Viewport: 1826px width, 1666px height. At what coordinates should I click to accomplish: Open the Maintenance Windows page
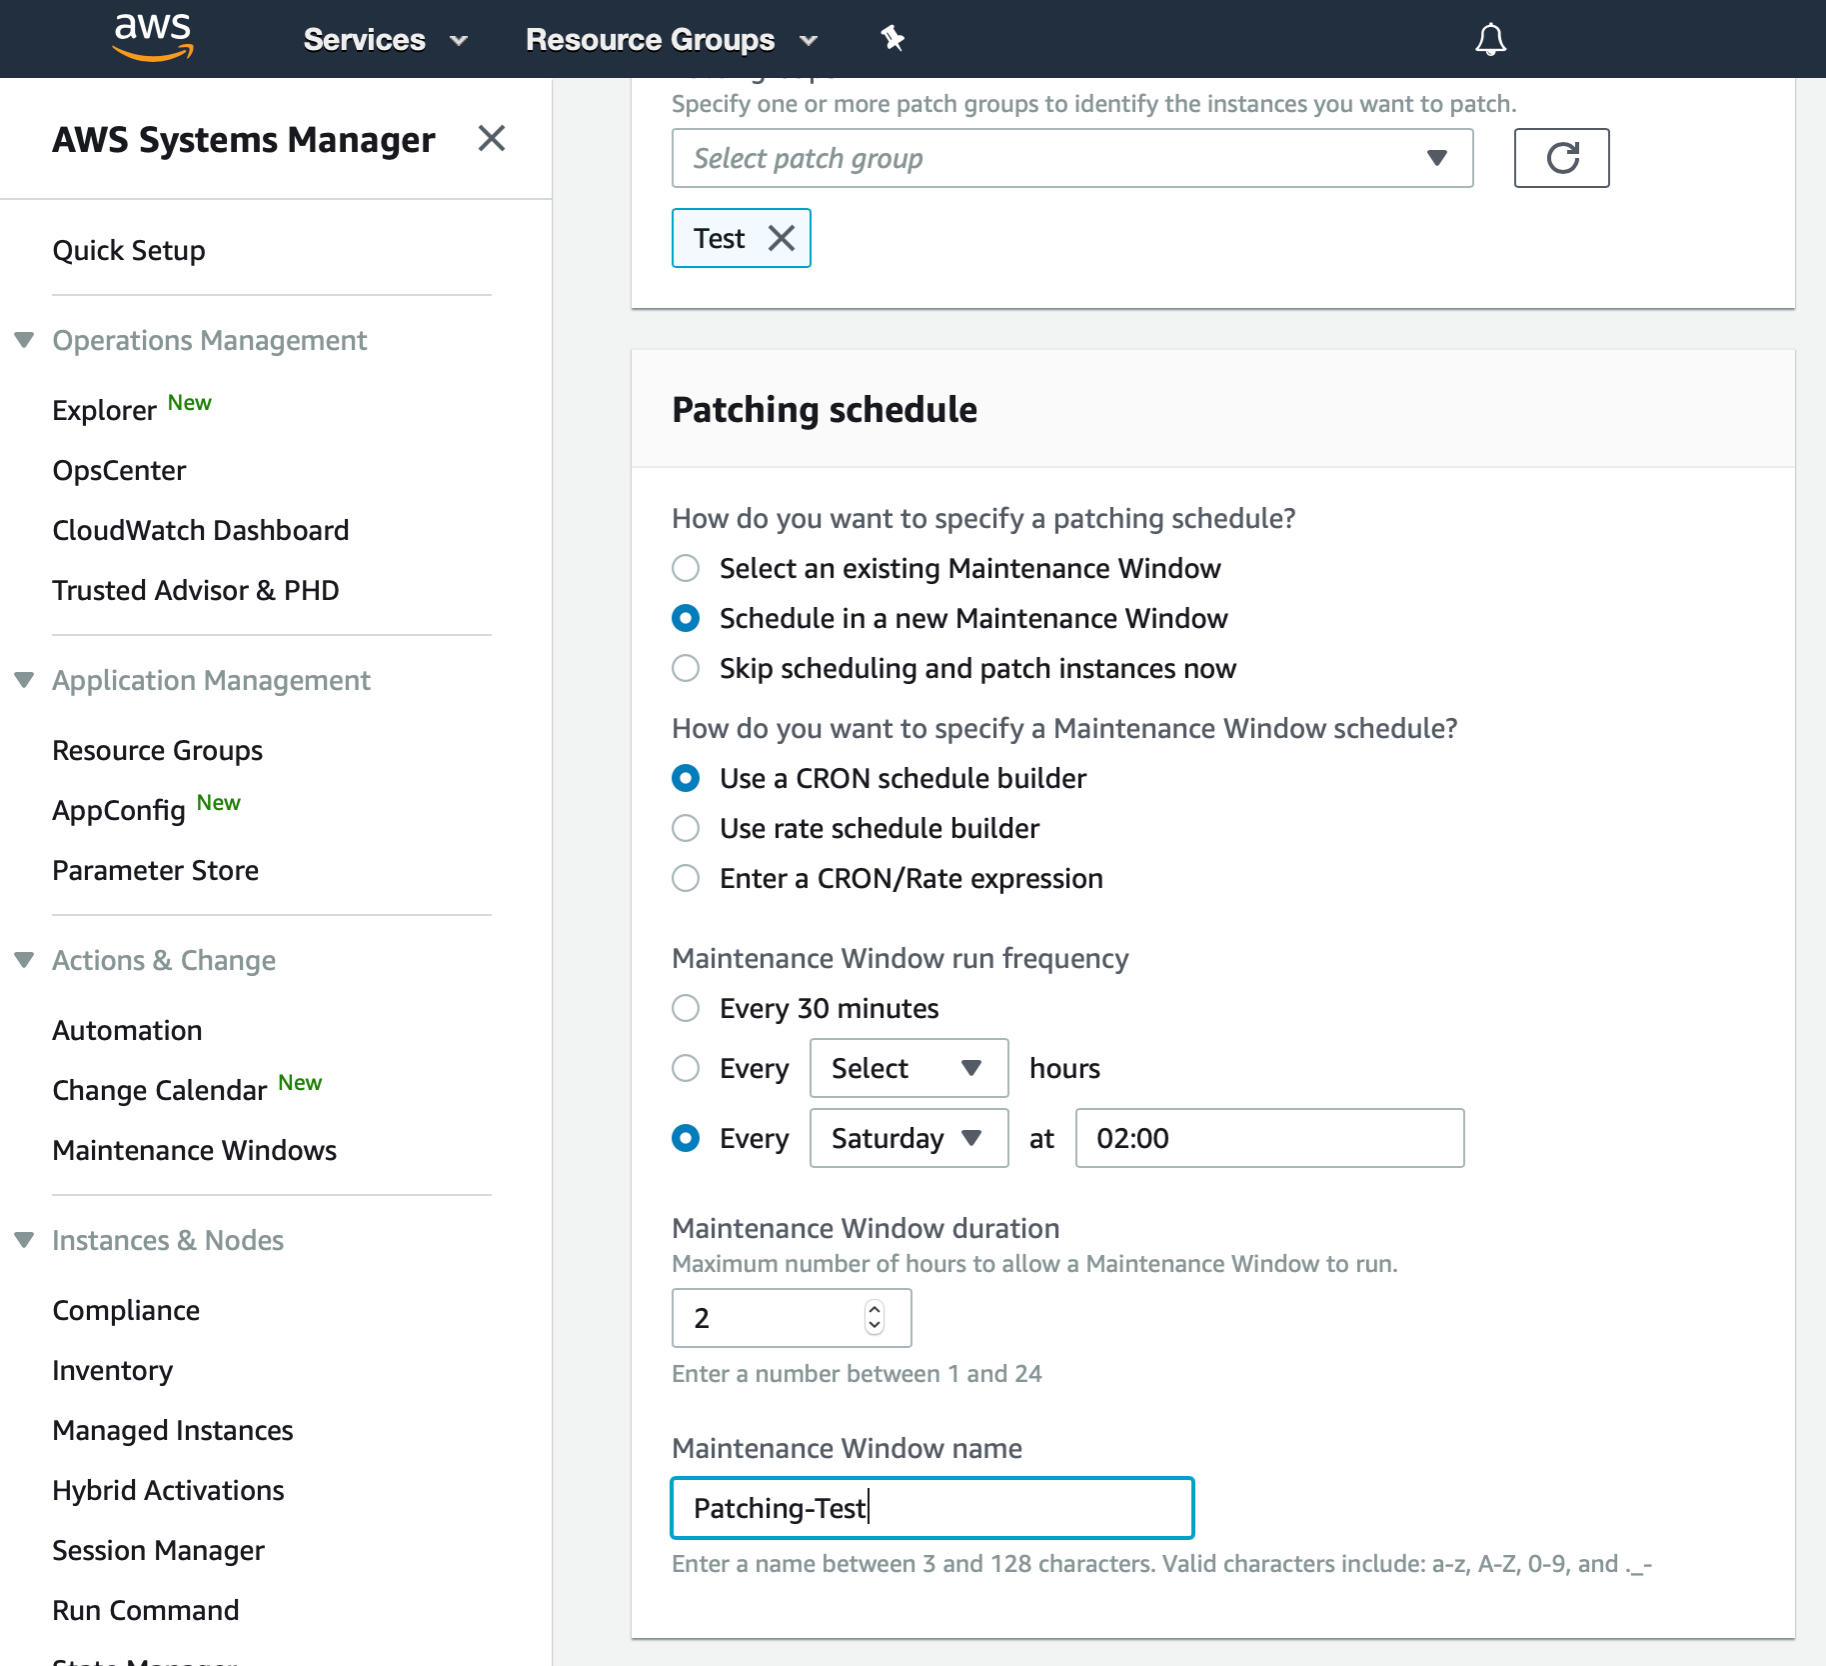[x=194, y=1149]
